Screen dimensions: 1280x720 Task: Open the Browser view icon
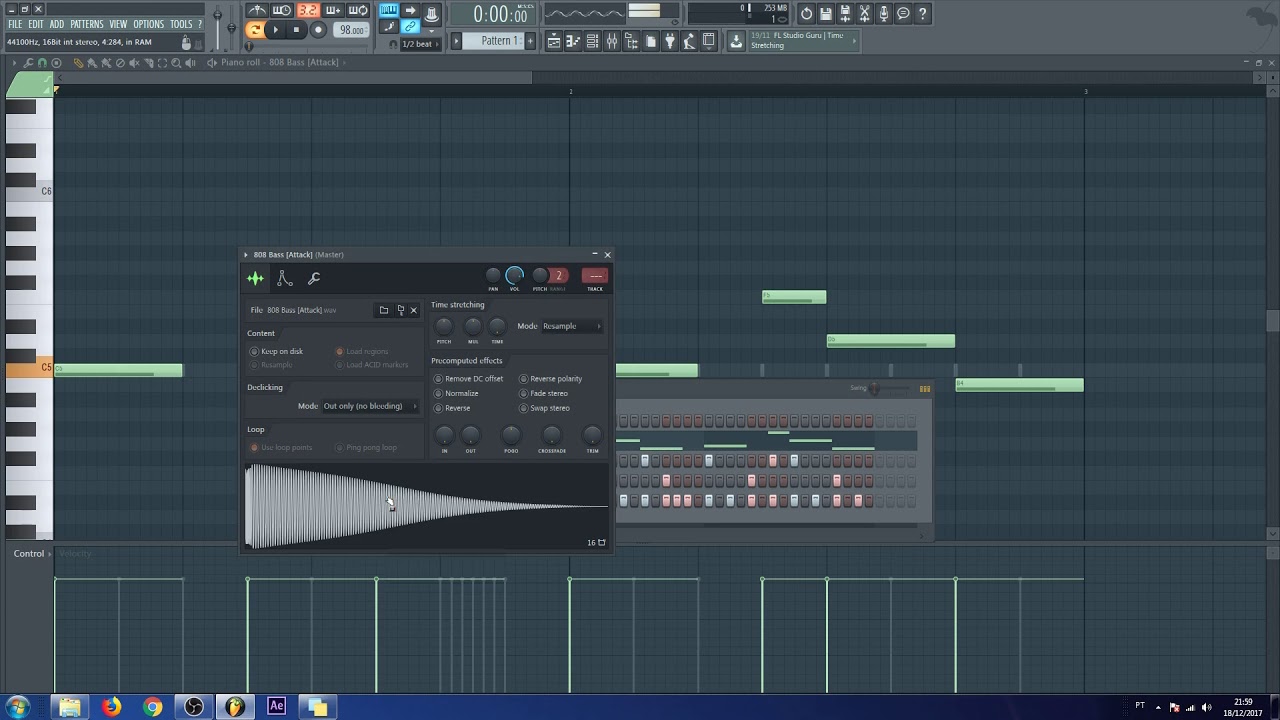pos(632,41)
